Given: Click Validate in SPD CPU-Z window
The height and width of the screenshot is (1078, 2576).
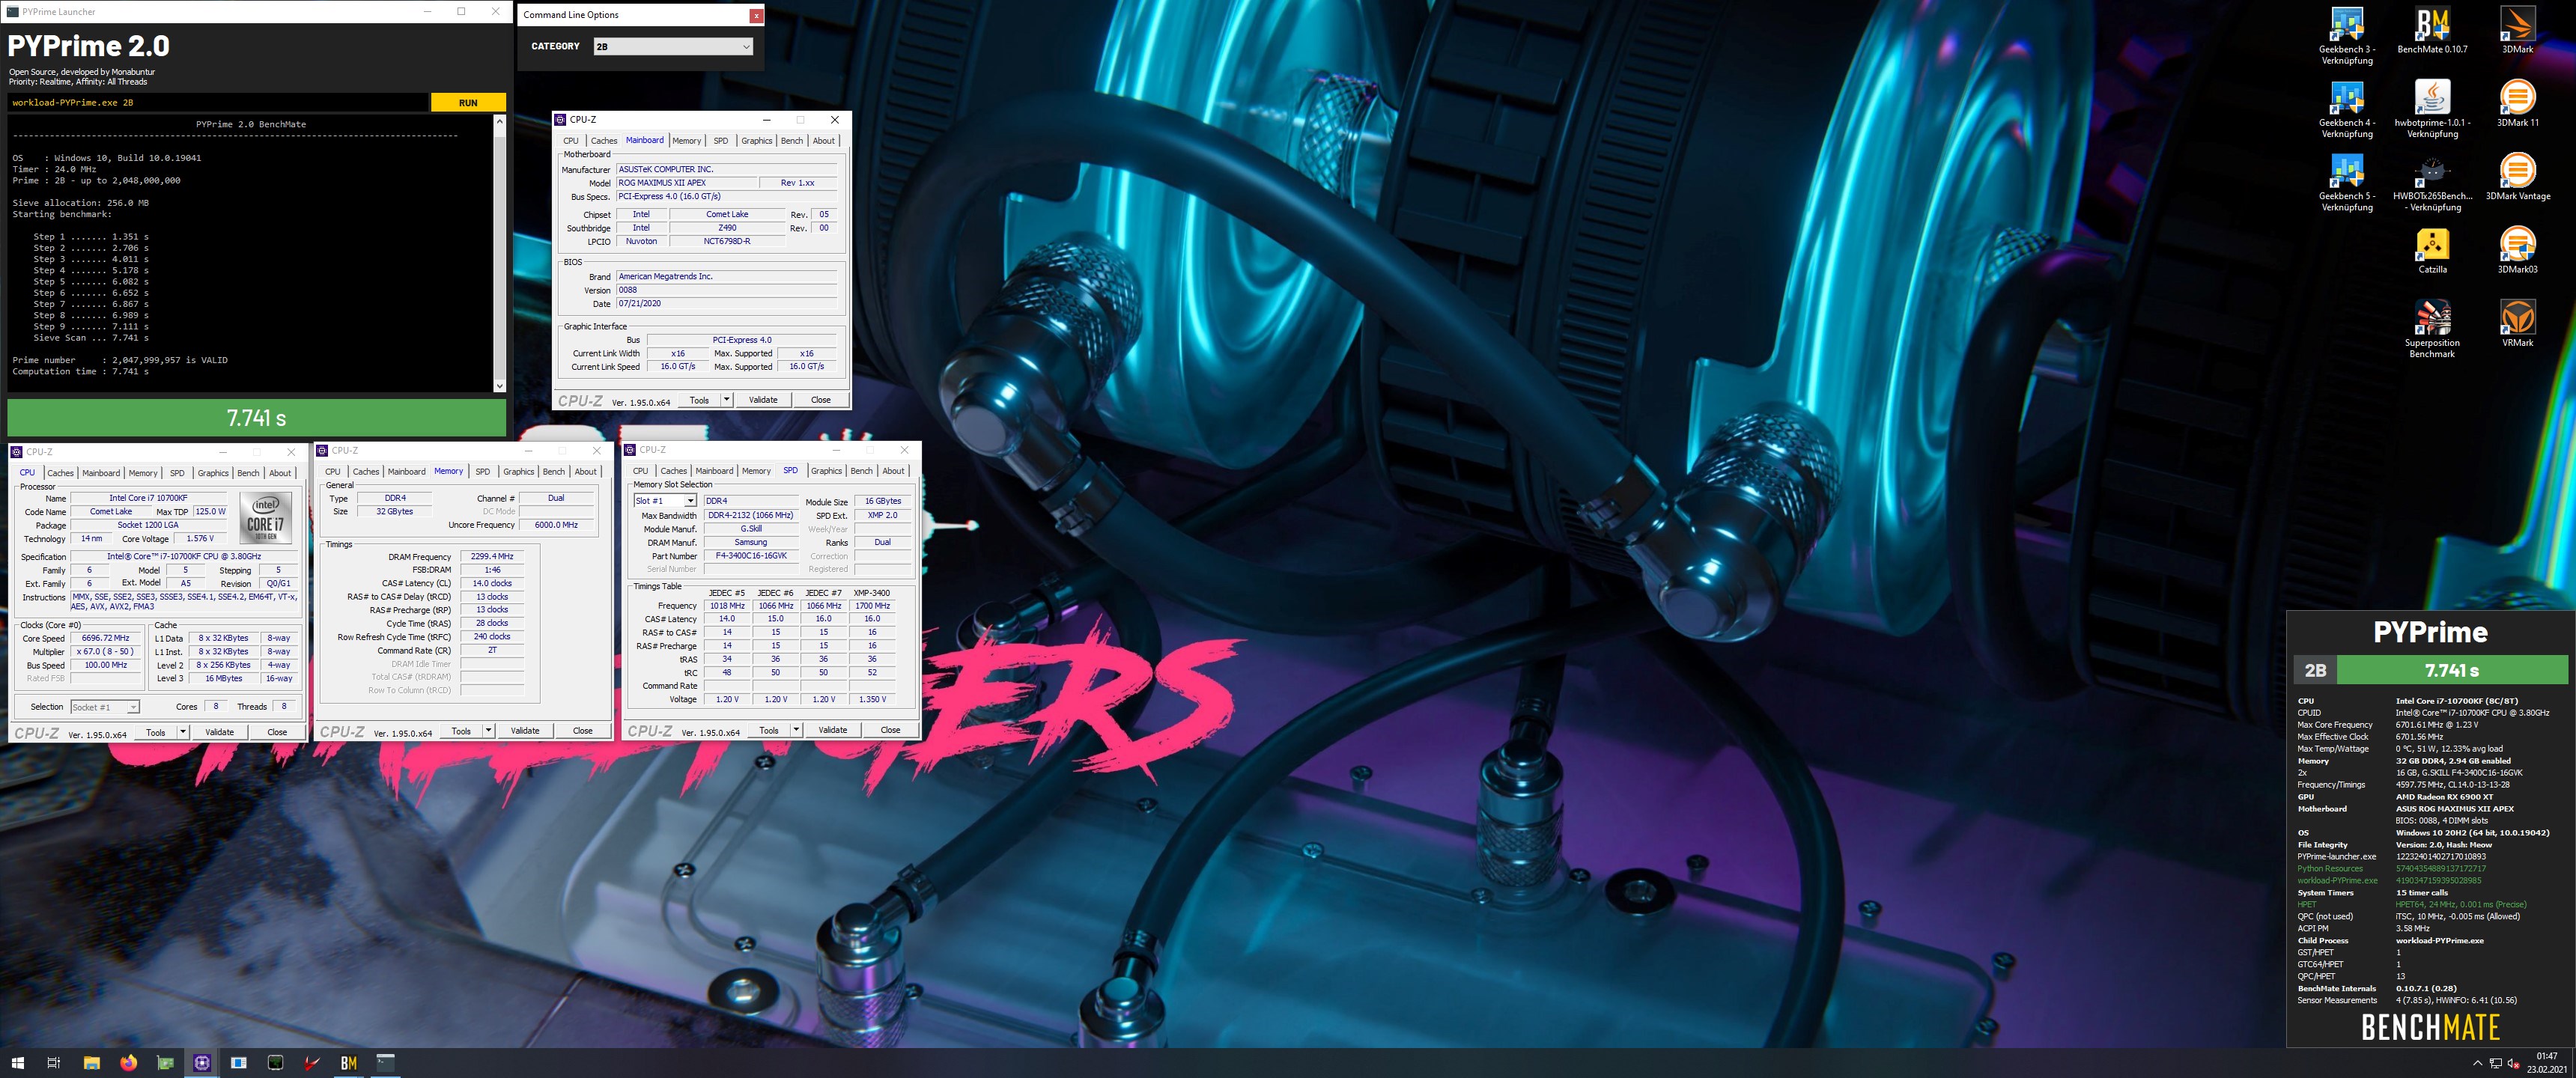Looking at the screenshot, I should pos(832,730).
